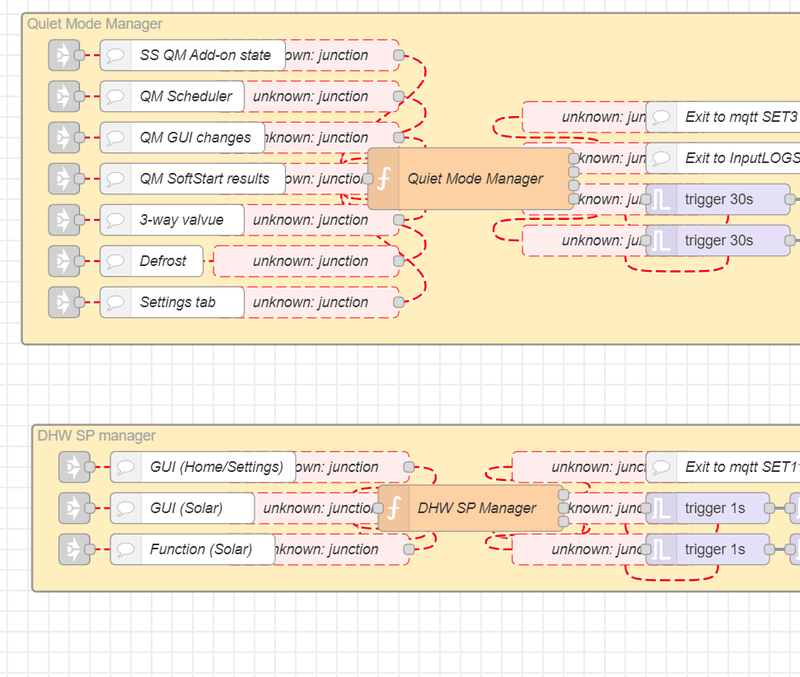
Task: Select the DHW SP Manager function node
Action: click(471, 508)
